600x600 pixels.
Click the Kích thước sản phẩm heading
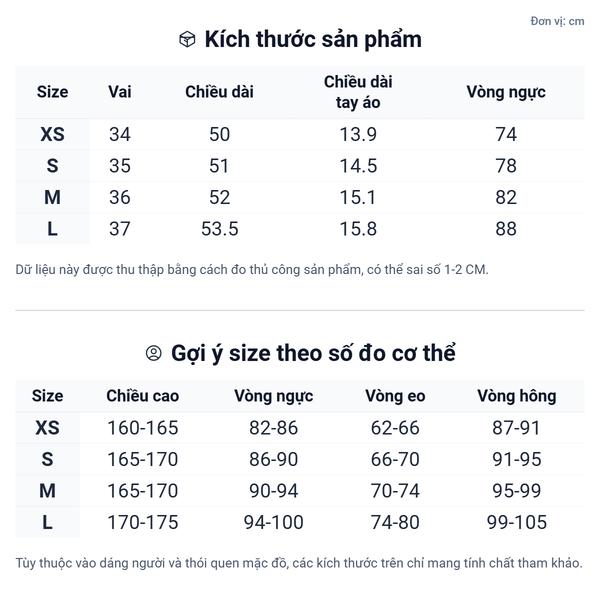click(313, 40)
